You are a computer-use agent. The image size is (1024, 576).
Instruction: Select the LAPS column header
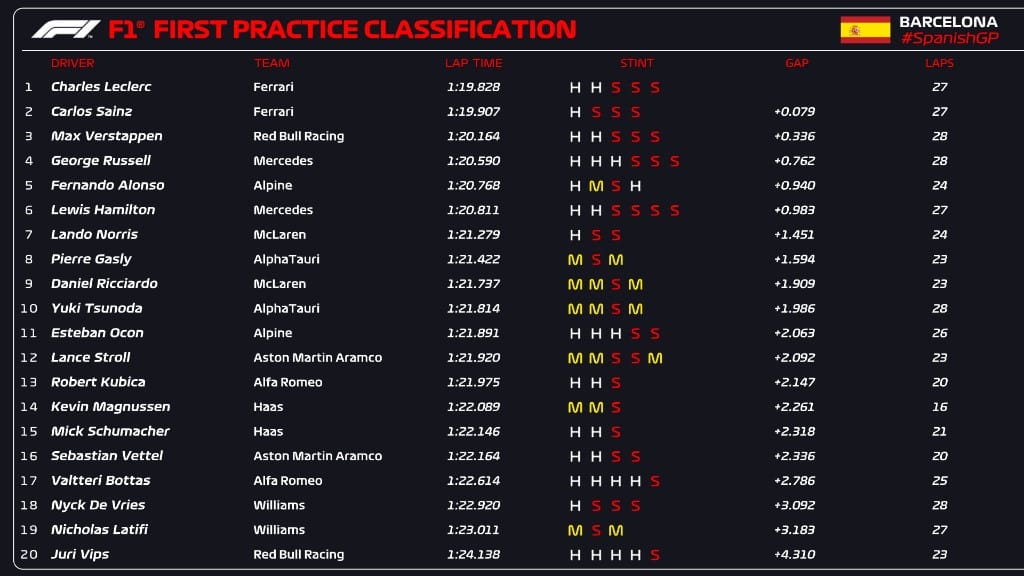tap(939, 63)
